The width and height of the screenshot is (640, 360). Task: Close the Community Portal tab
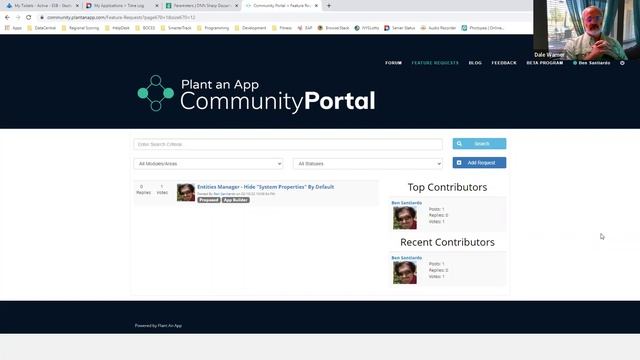(316, 6)
